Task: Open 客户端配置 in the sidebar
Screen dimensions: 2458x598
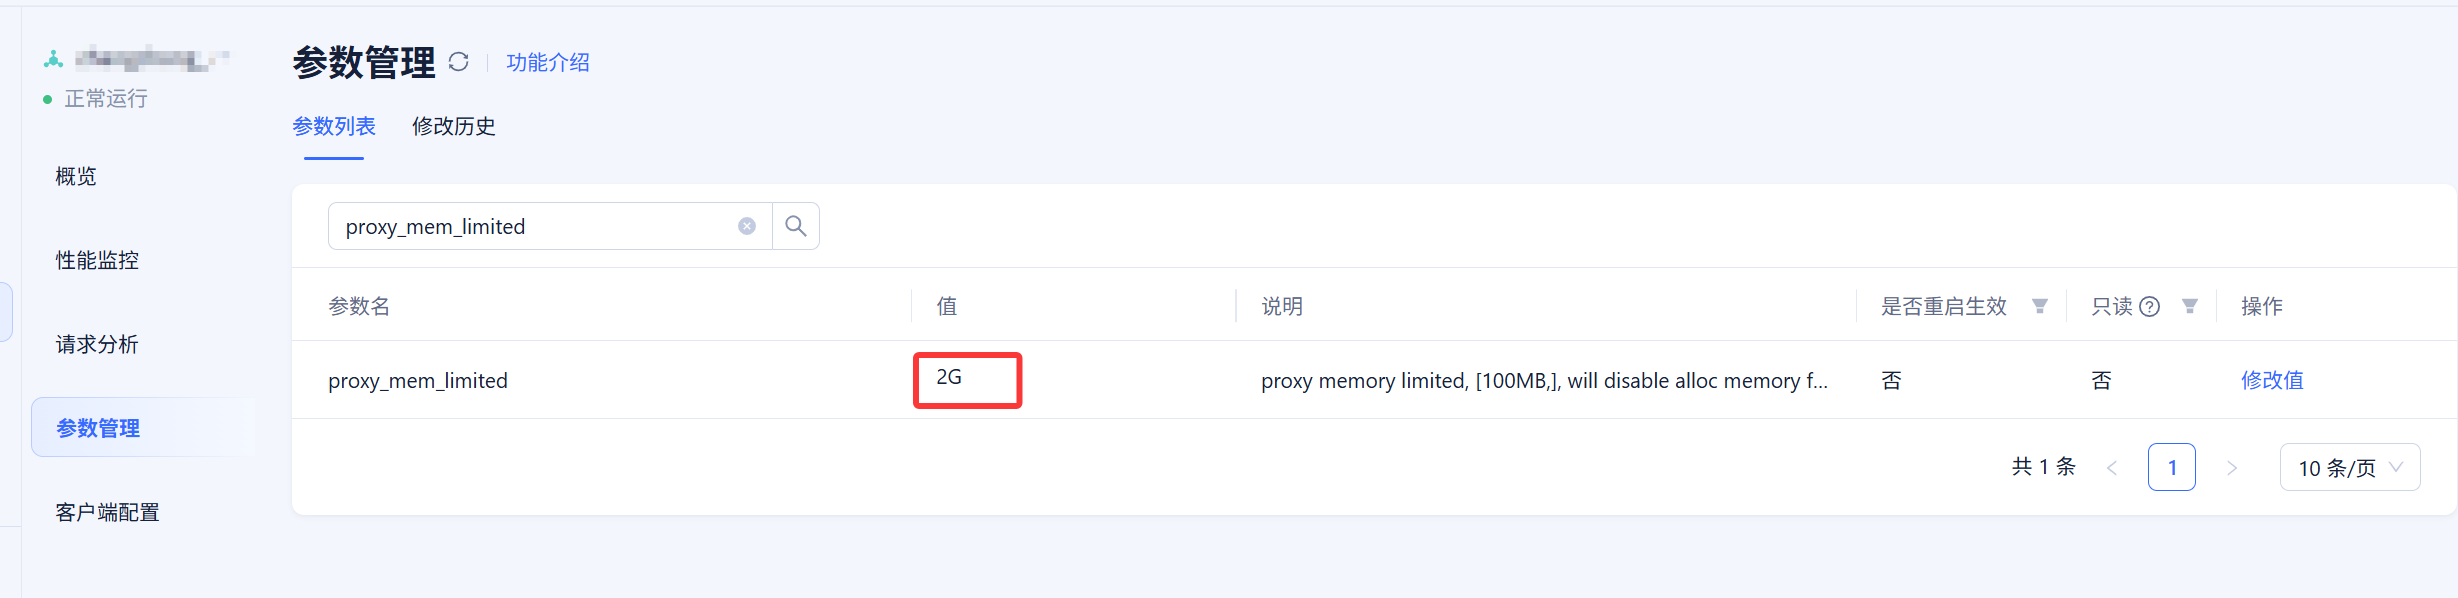Action: point(107,512)
